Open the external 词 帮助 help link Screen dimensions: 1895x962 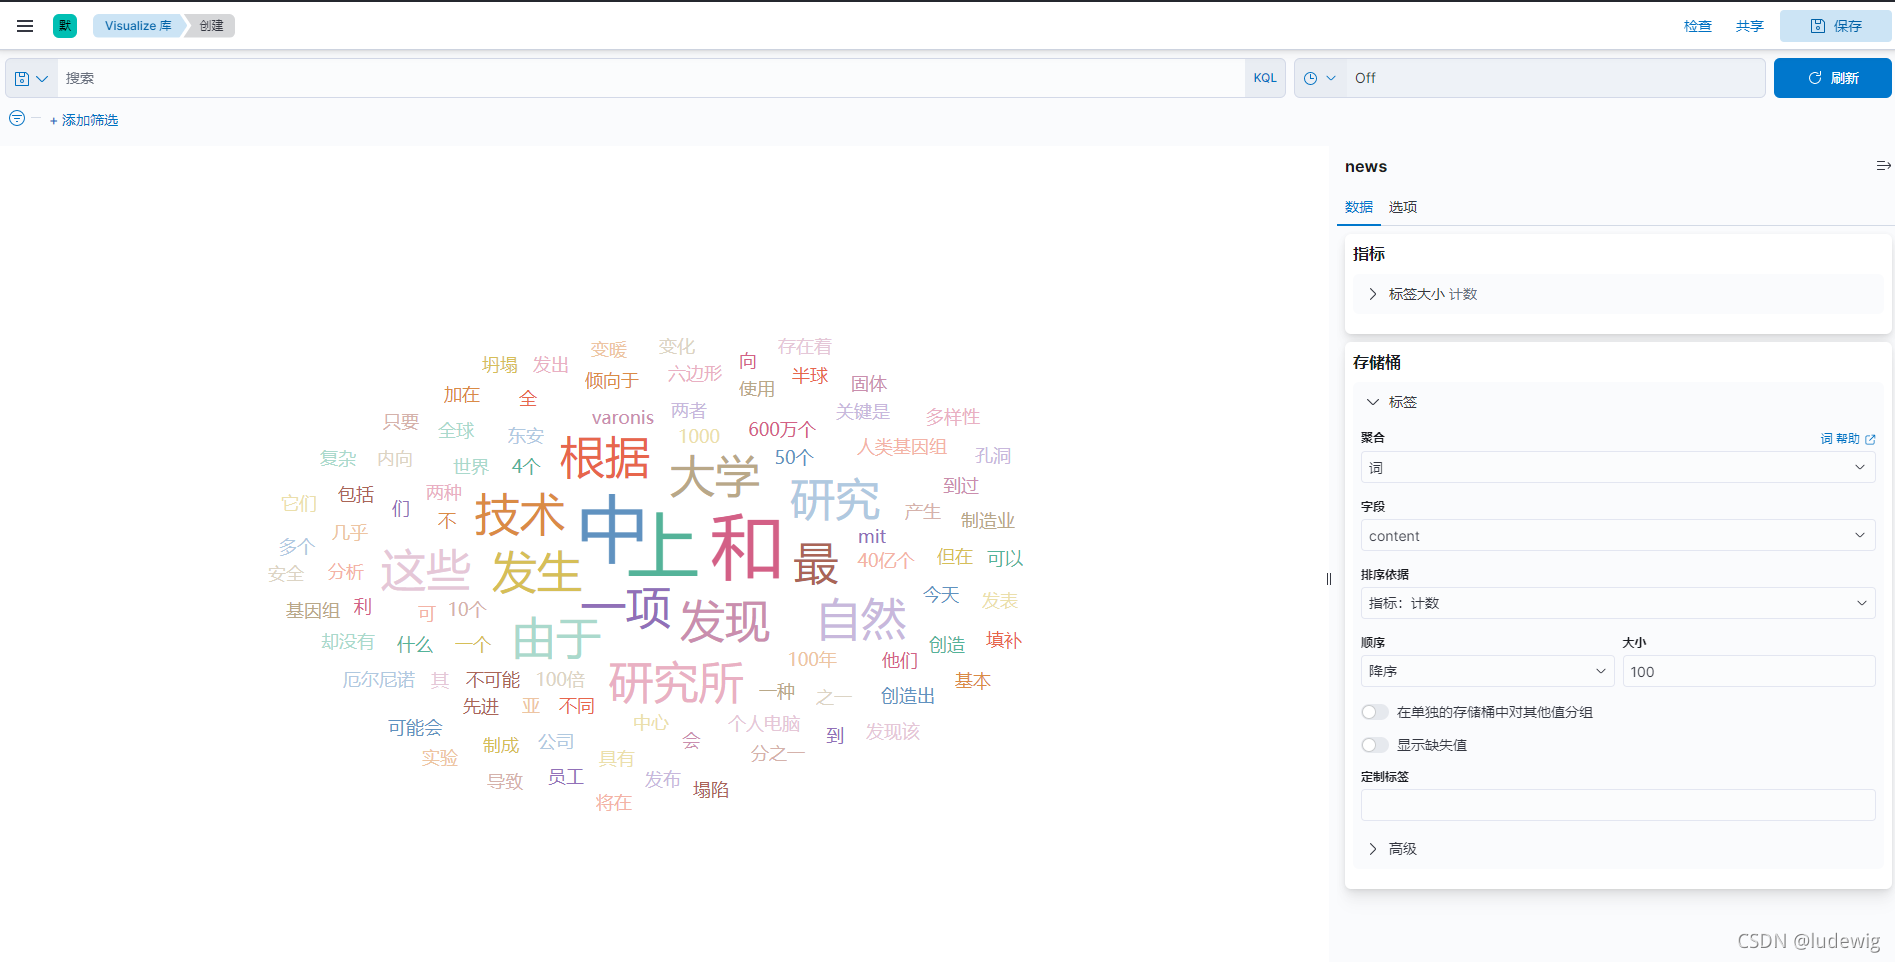click(x=1848, y=439)
